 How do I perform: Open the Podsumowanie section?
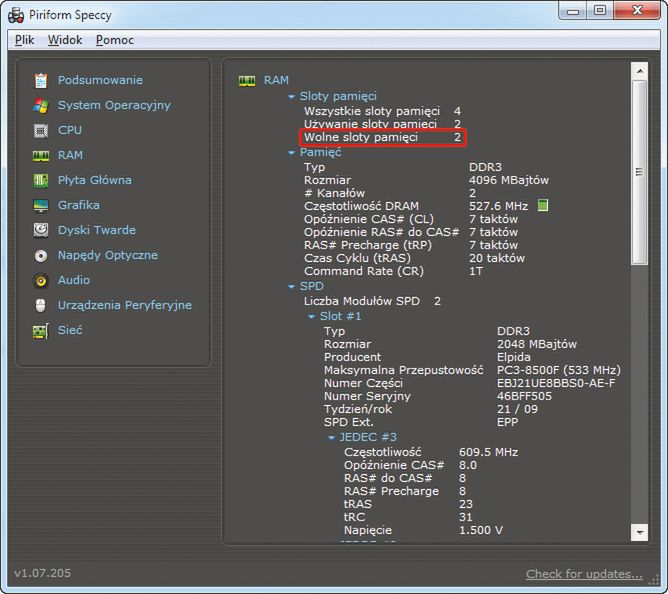tap(100, 80)
